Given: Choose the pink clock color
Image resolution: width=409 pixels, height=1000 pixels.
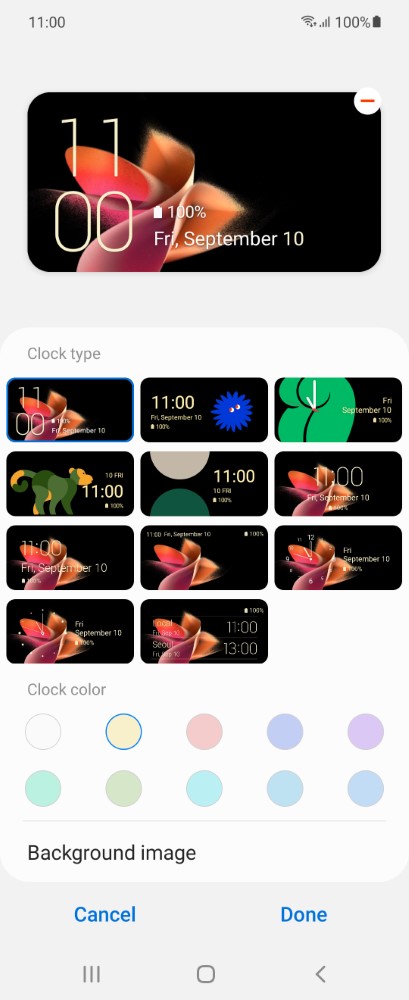Looking at the screenshot, I should click(204, 732).
